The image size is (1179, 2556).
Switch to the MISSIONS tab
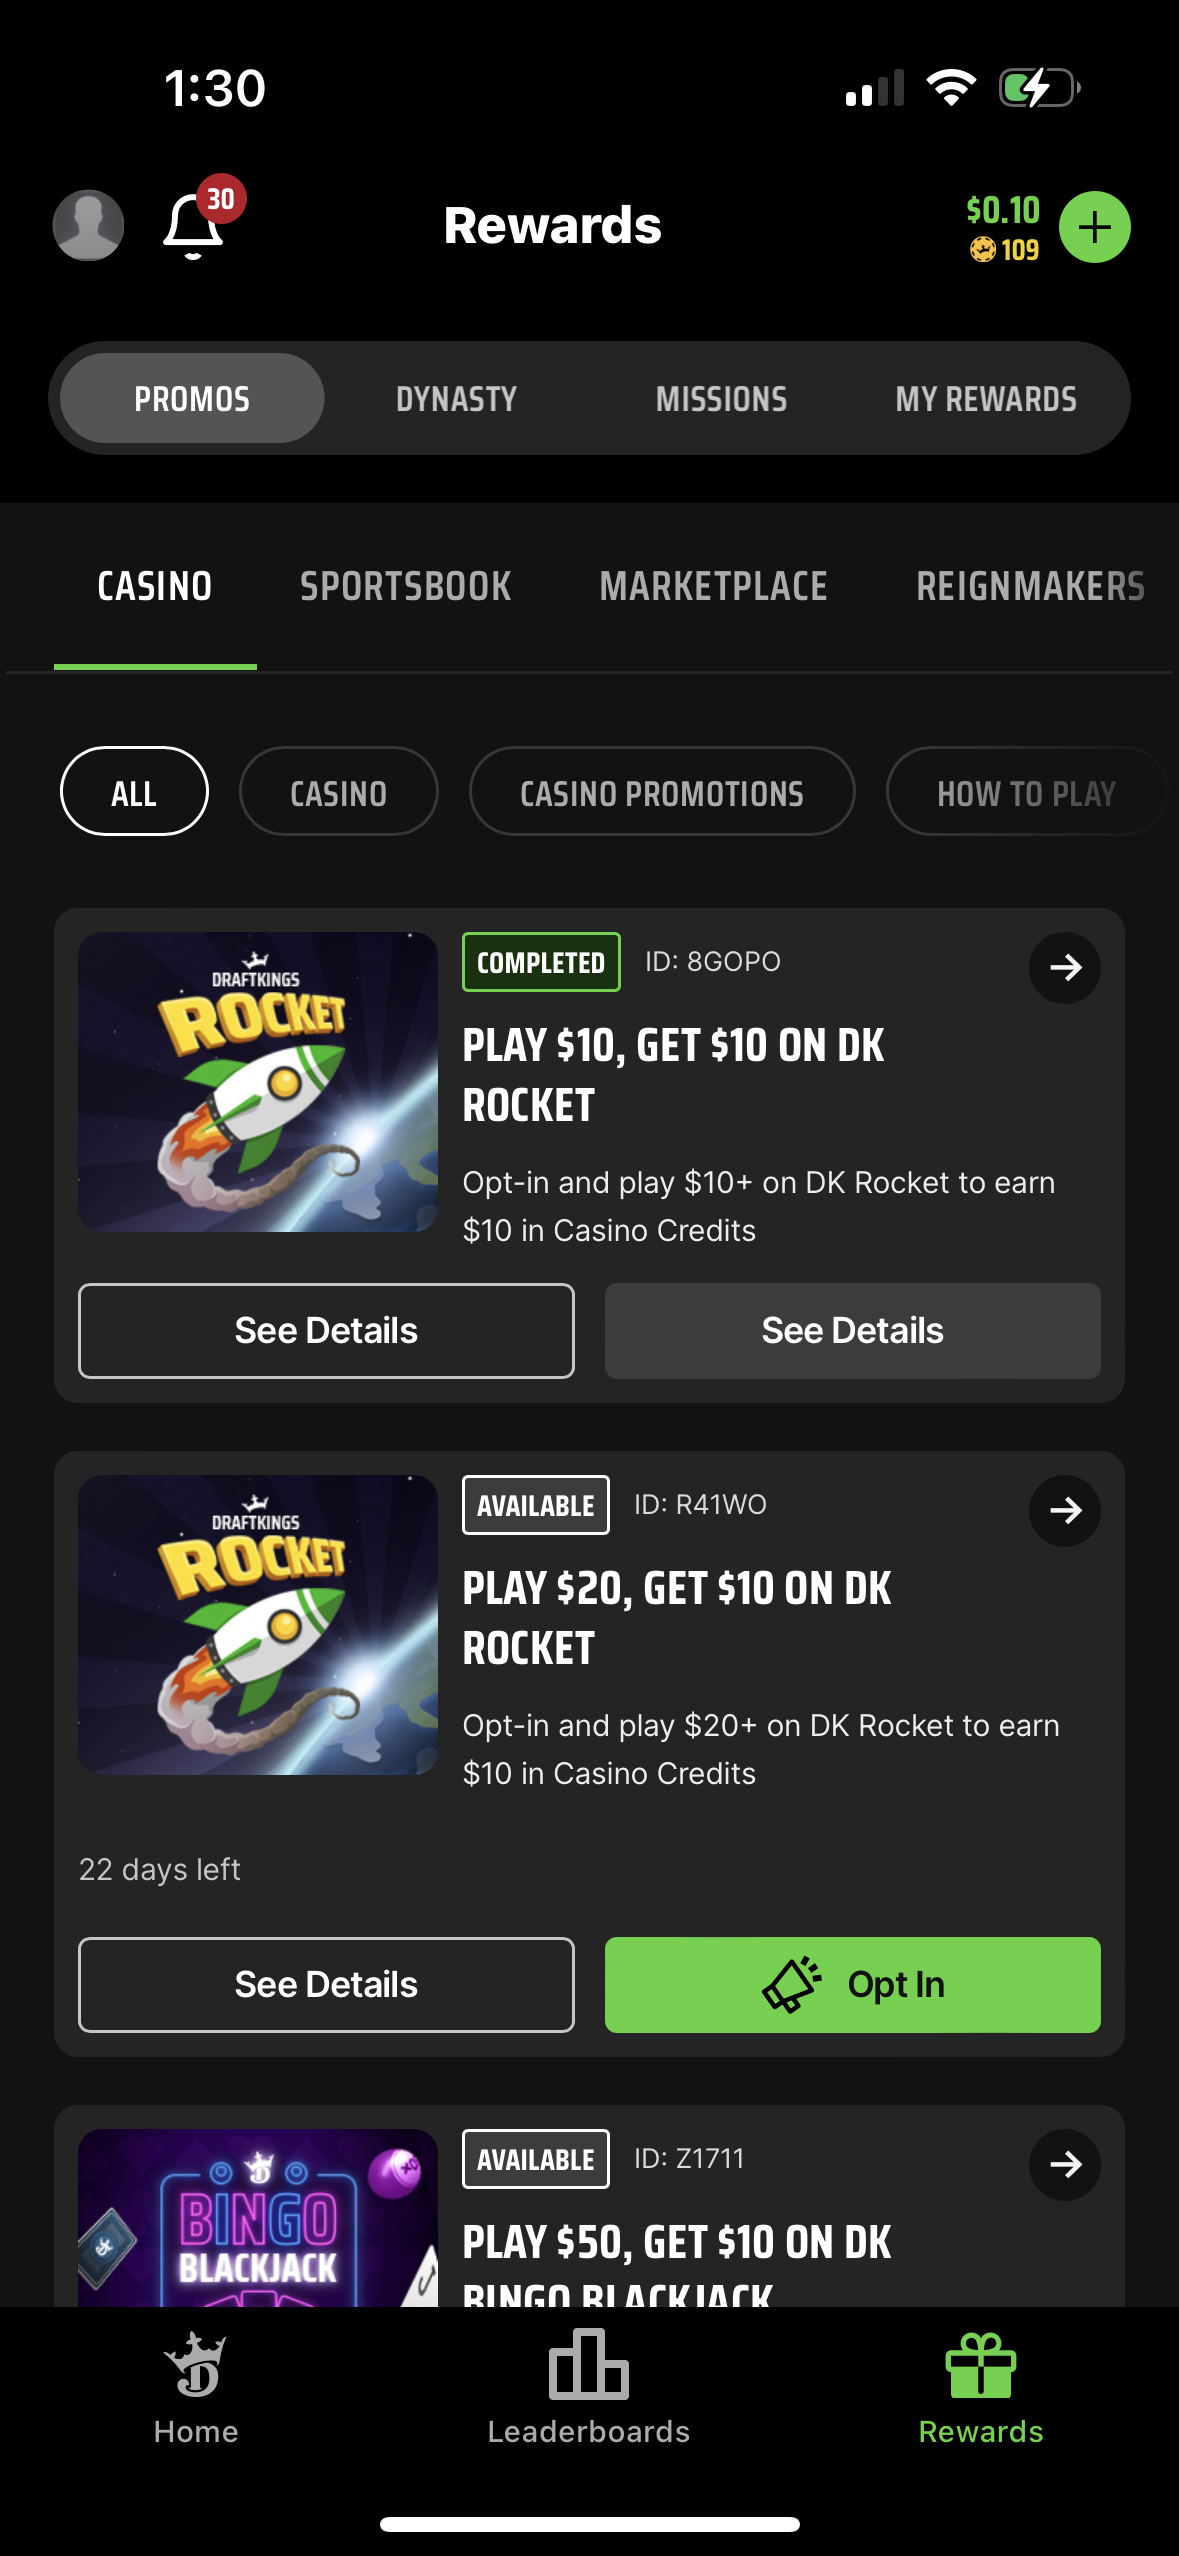[722, 397]
